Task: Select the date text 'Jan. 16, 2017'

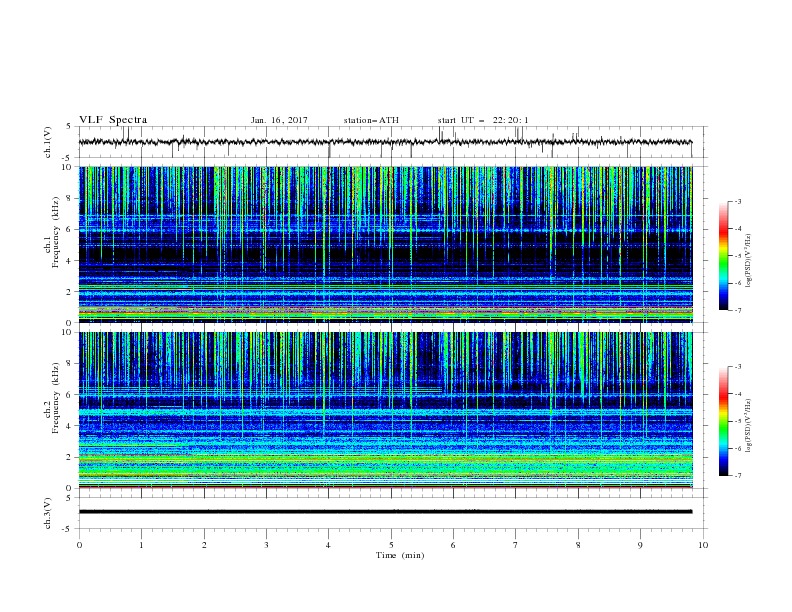Action: 279,120
